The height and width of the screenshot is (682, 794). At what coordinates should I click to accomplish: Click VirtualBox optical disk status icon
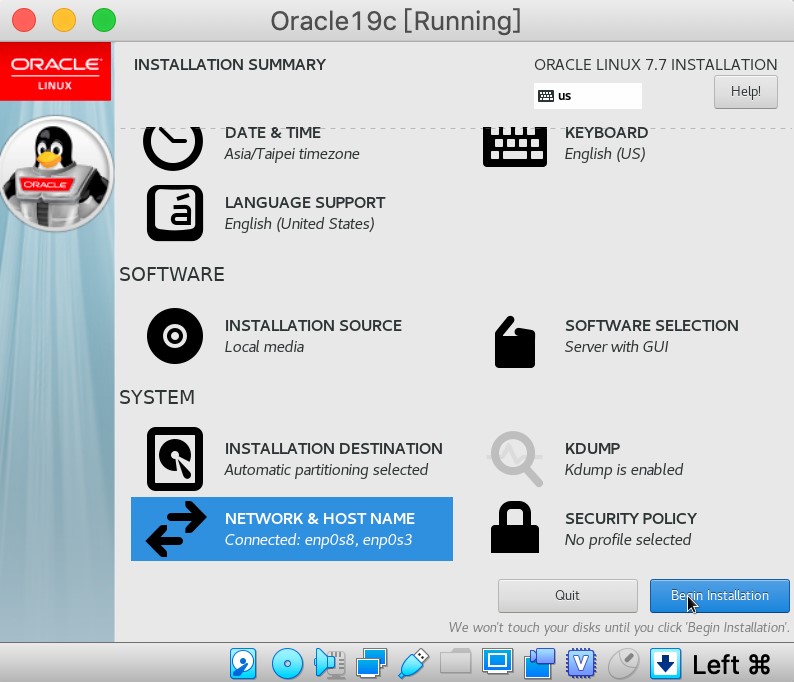(287, 663)
